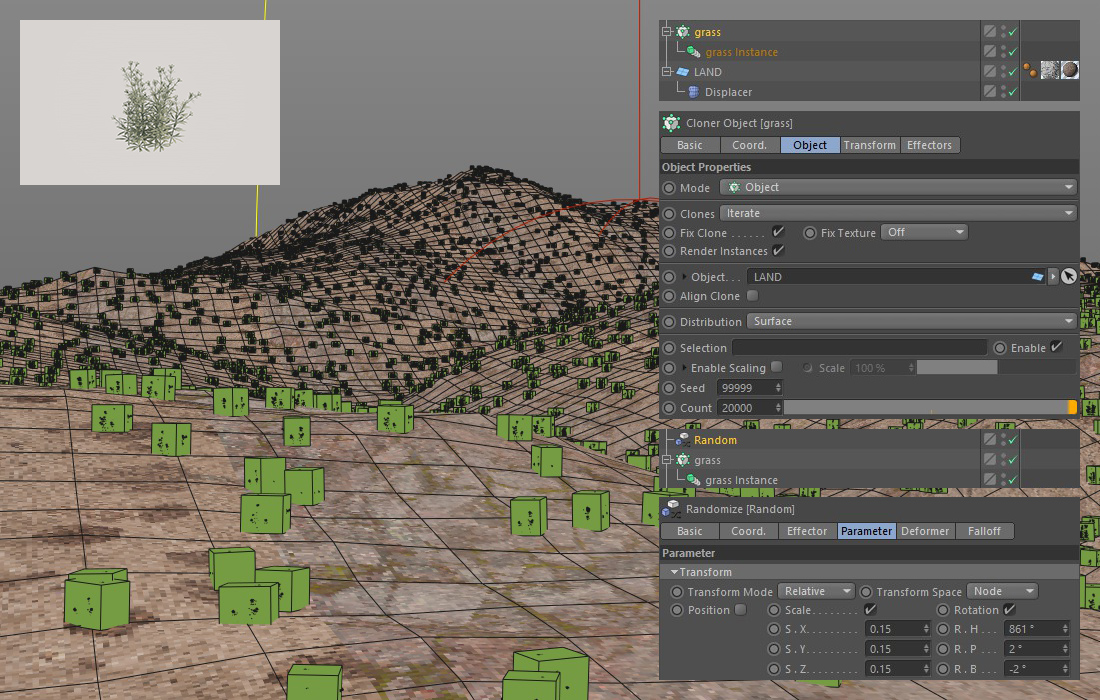Click the object picker arrow beside LAND field
This screenshot has width=1100, height=700.
1069,277
